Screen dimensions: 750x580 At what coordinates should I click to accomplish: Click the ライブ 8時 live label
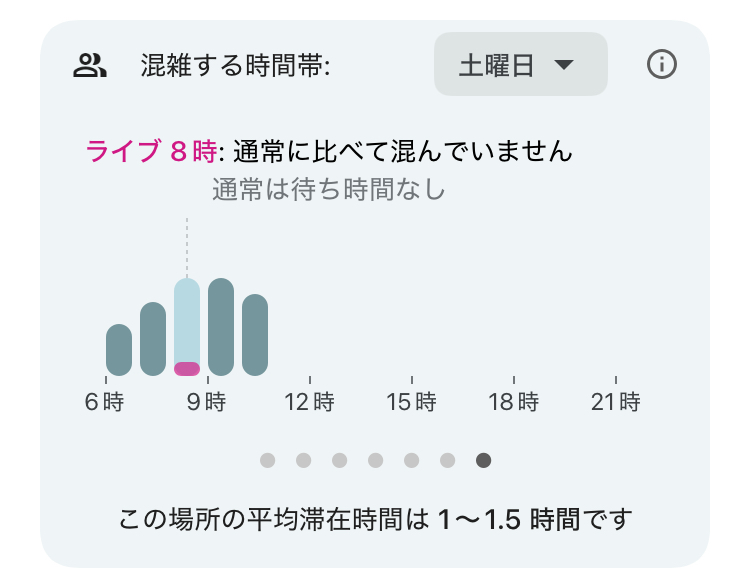point(151,152)
